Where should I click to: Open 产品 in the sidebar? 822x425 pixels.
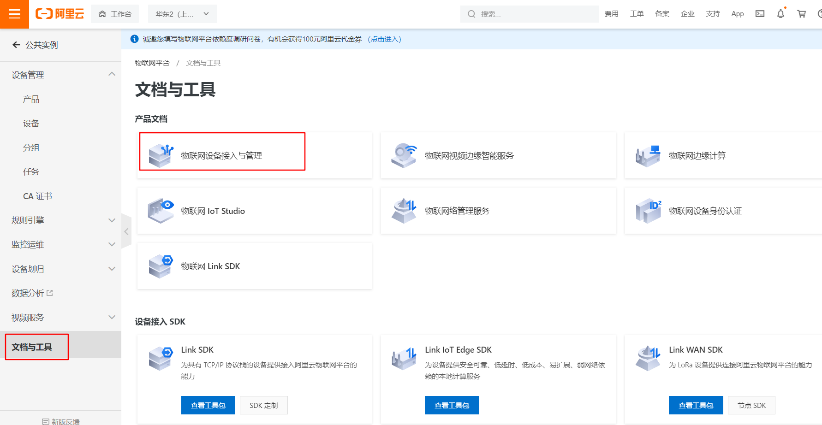[31, 99]
